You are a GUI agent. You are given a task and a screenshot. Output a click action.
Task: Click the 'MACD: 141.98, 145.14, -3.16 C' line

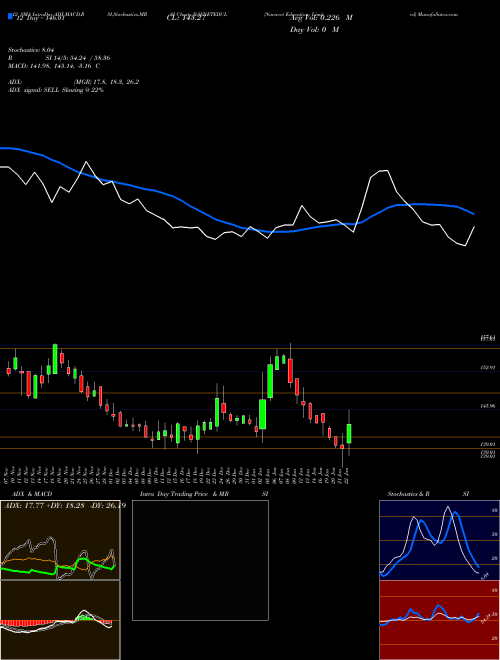pos(54,66)
